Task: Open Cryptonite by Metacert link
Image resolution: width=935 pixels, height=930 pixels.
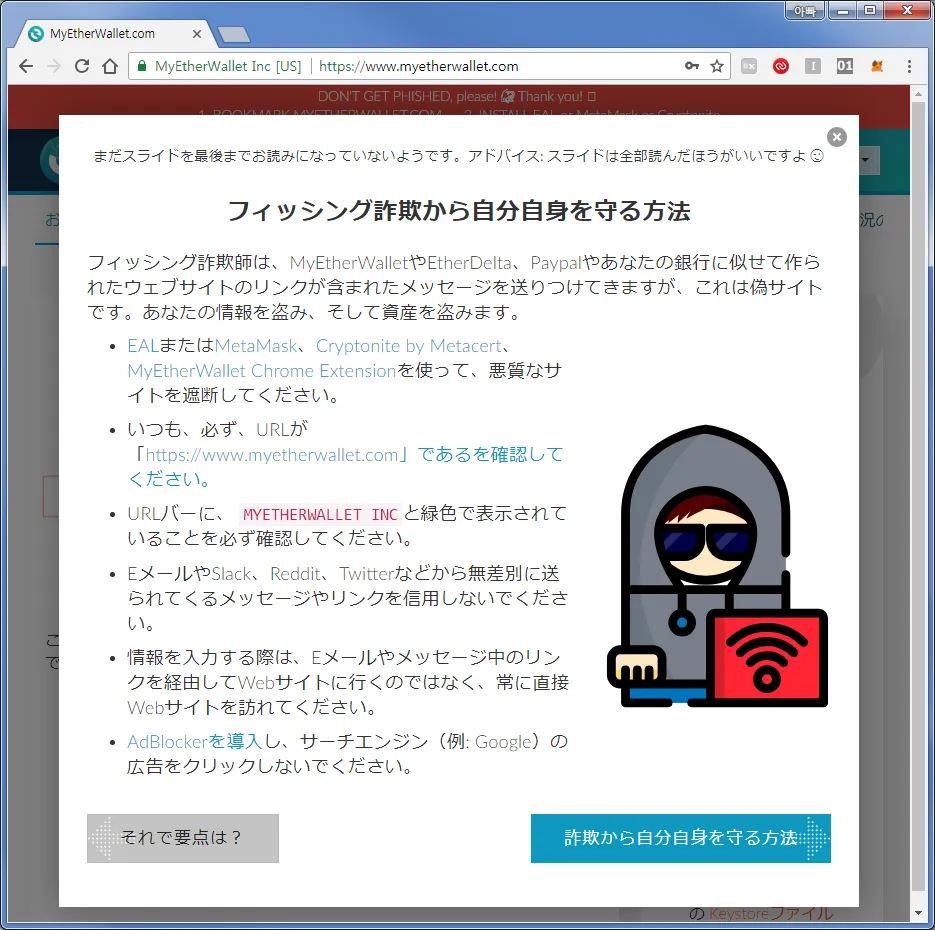Action: coord(408,346)
